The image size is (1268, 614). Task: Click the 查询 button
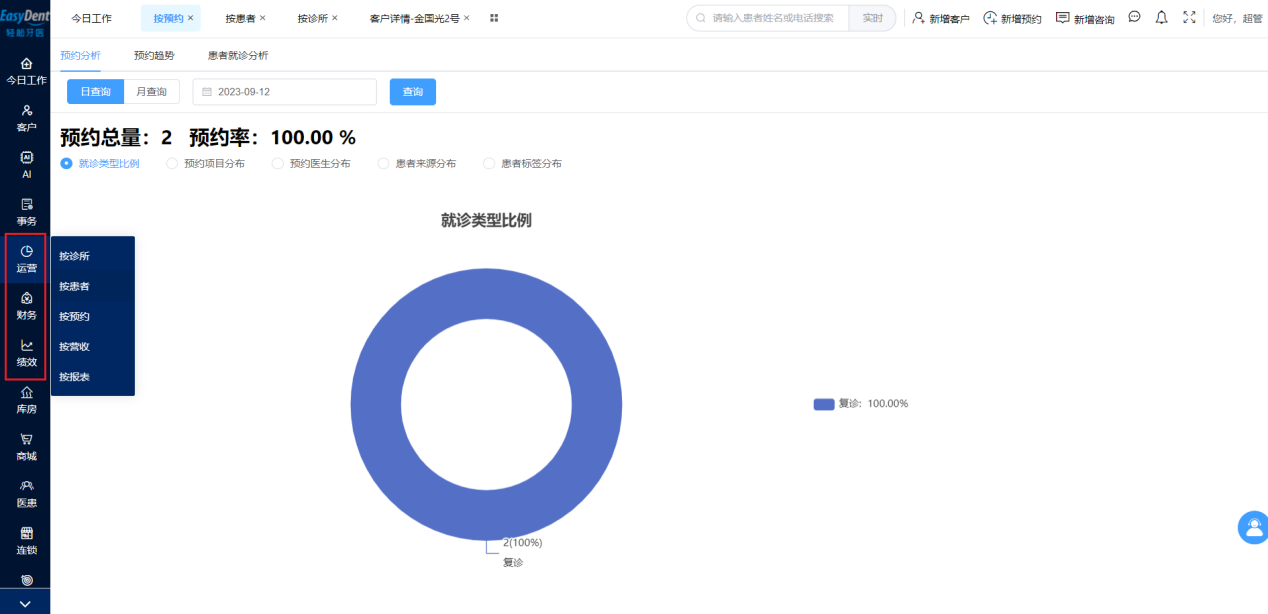413,91
